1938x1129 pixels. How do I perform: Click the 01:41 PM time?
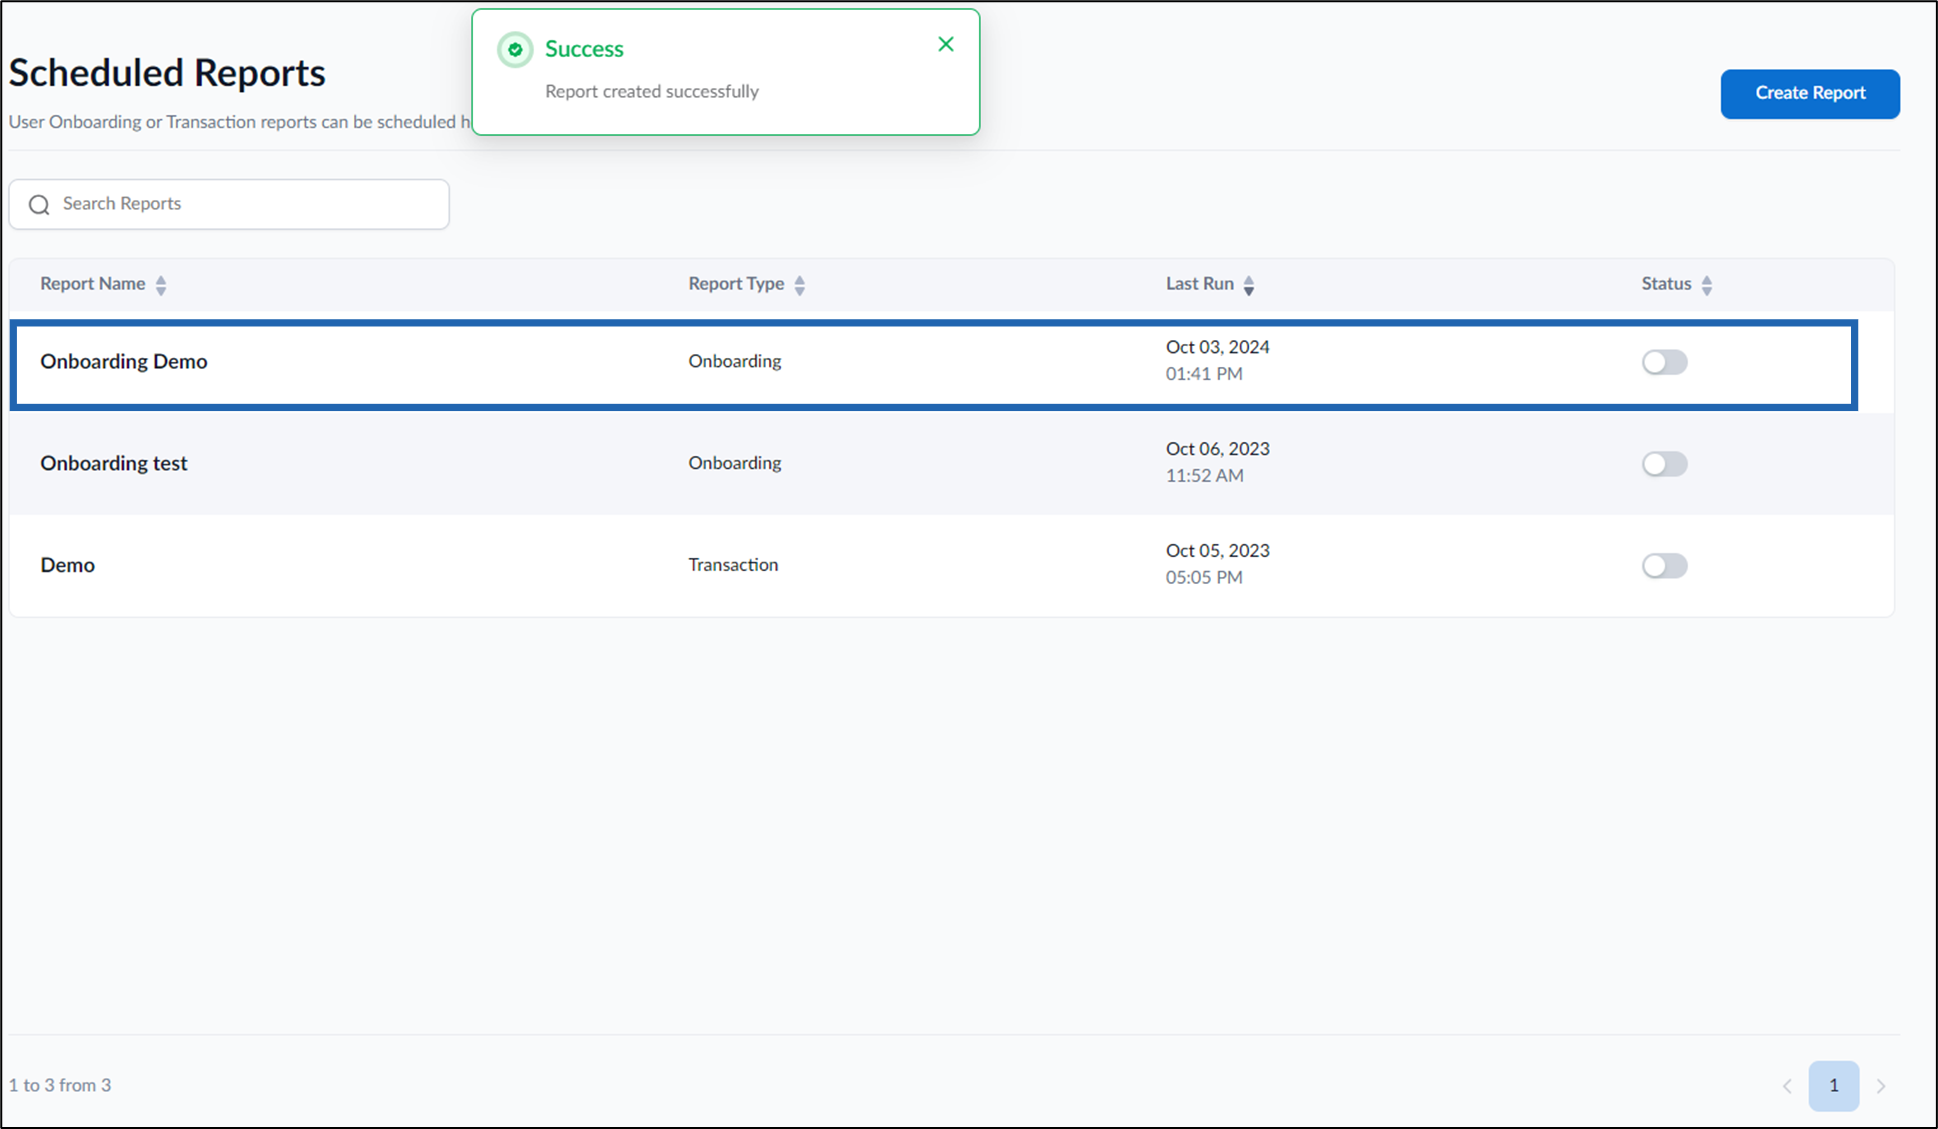click(1204, 374)
